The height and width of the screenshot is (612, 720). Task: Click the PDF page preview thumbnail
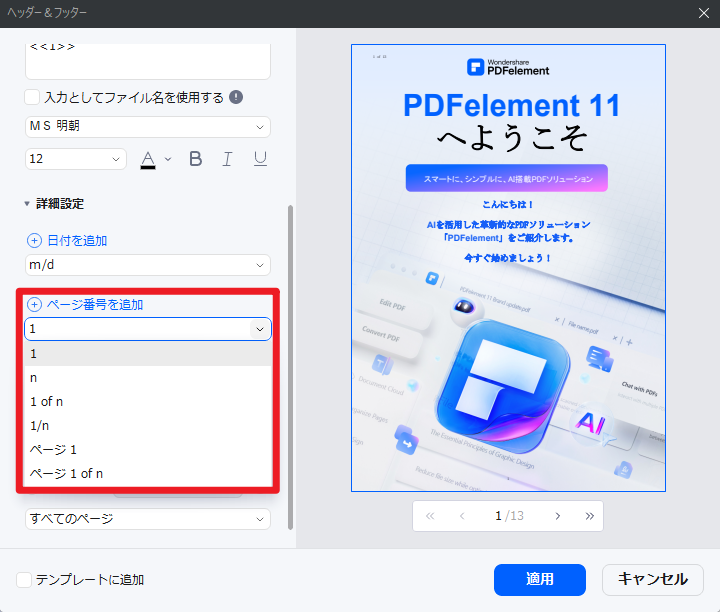[x=508, y=268]
